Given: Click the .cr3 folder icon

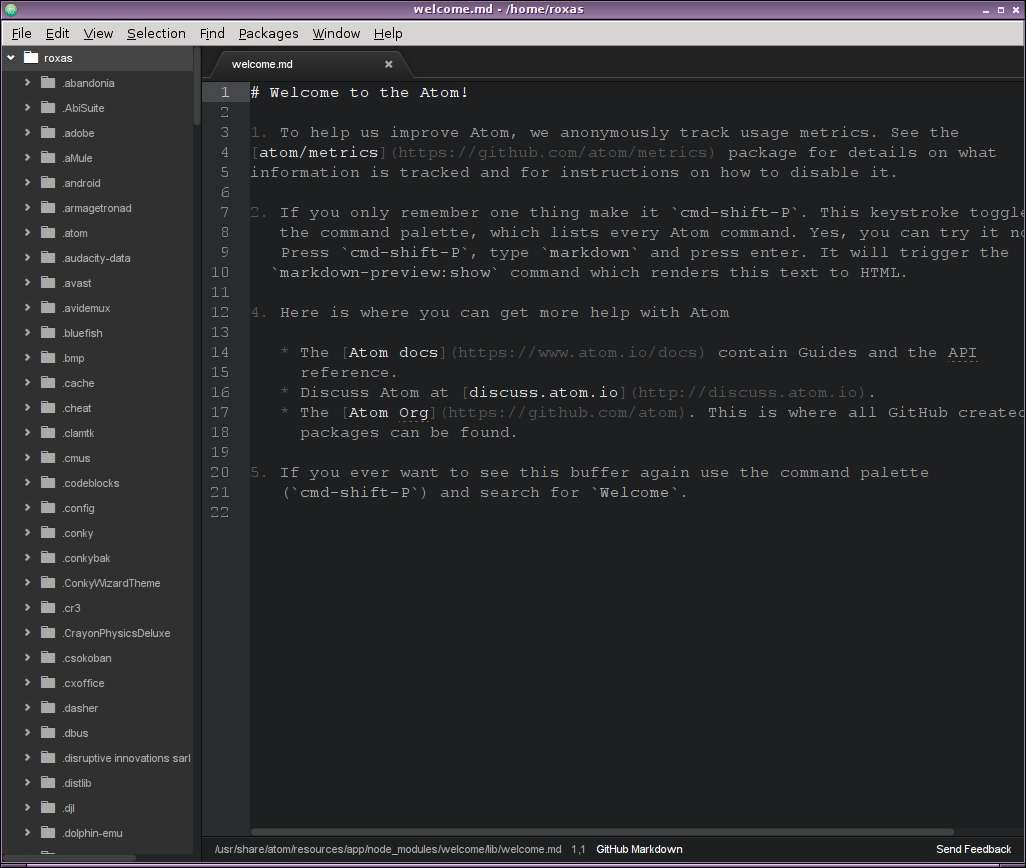Looking at the screenshot, I should (48, 607).
